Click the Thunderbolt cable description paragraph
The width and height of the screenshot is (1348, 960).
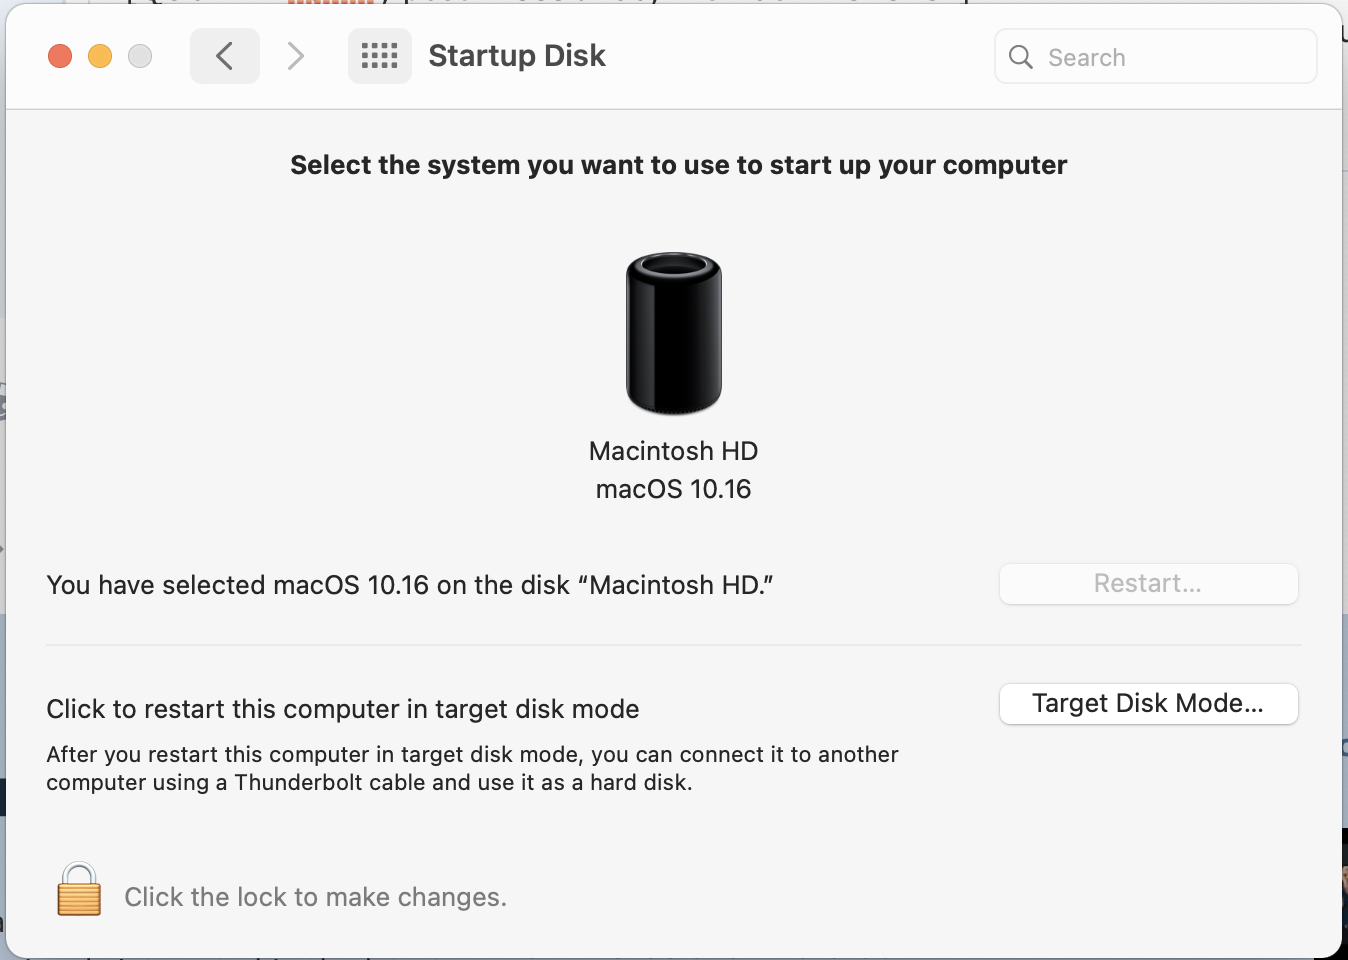[472, 768]
